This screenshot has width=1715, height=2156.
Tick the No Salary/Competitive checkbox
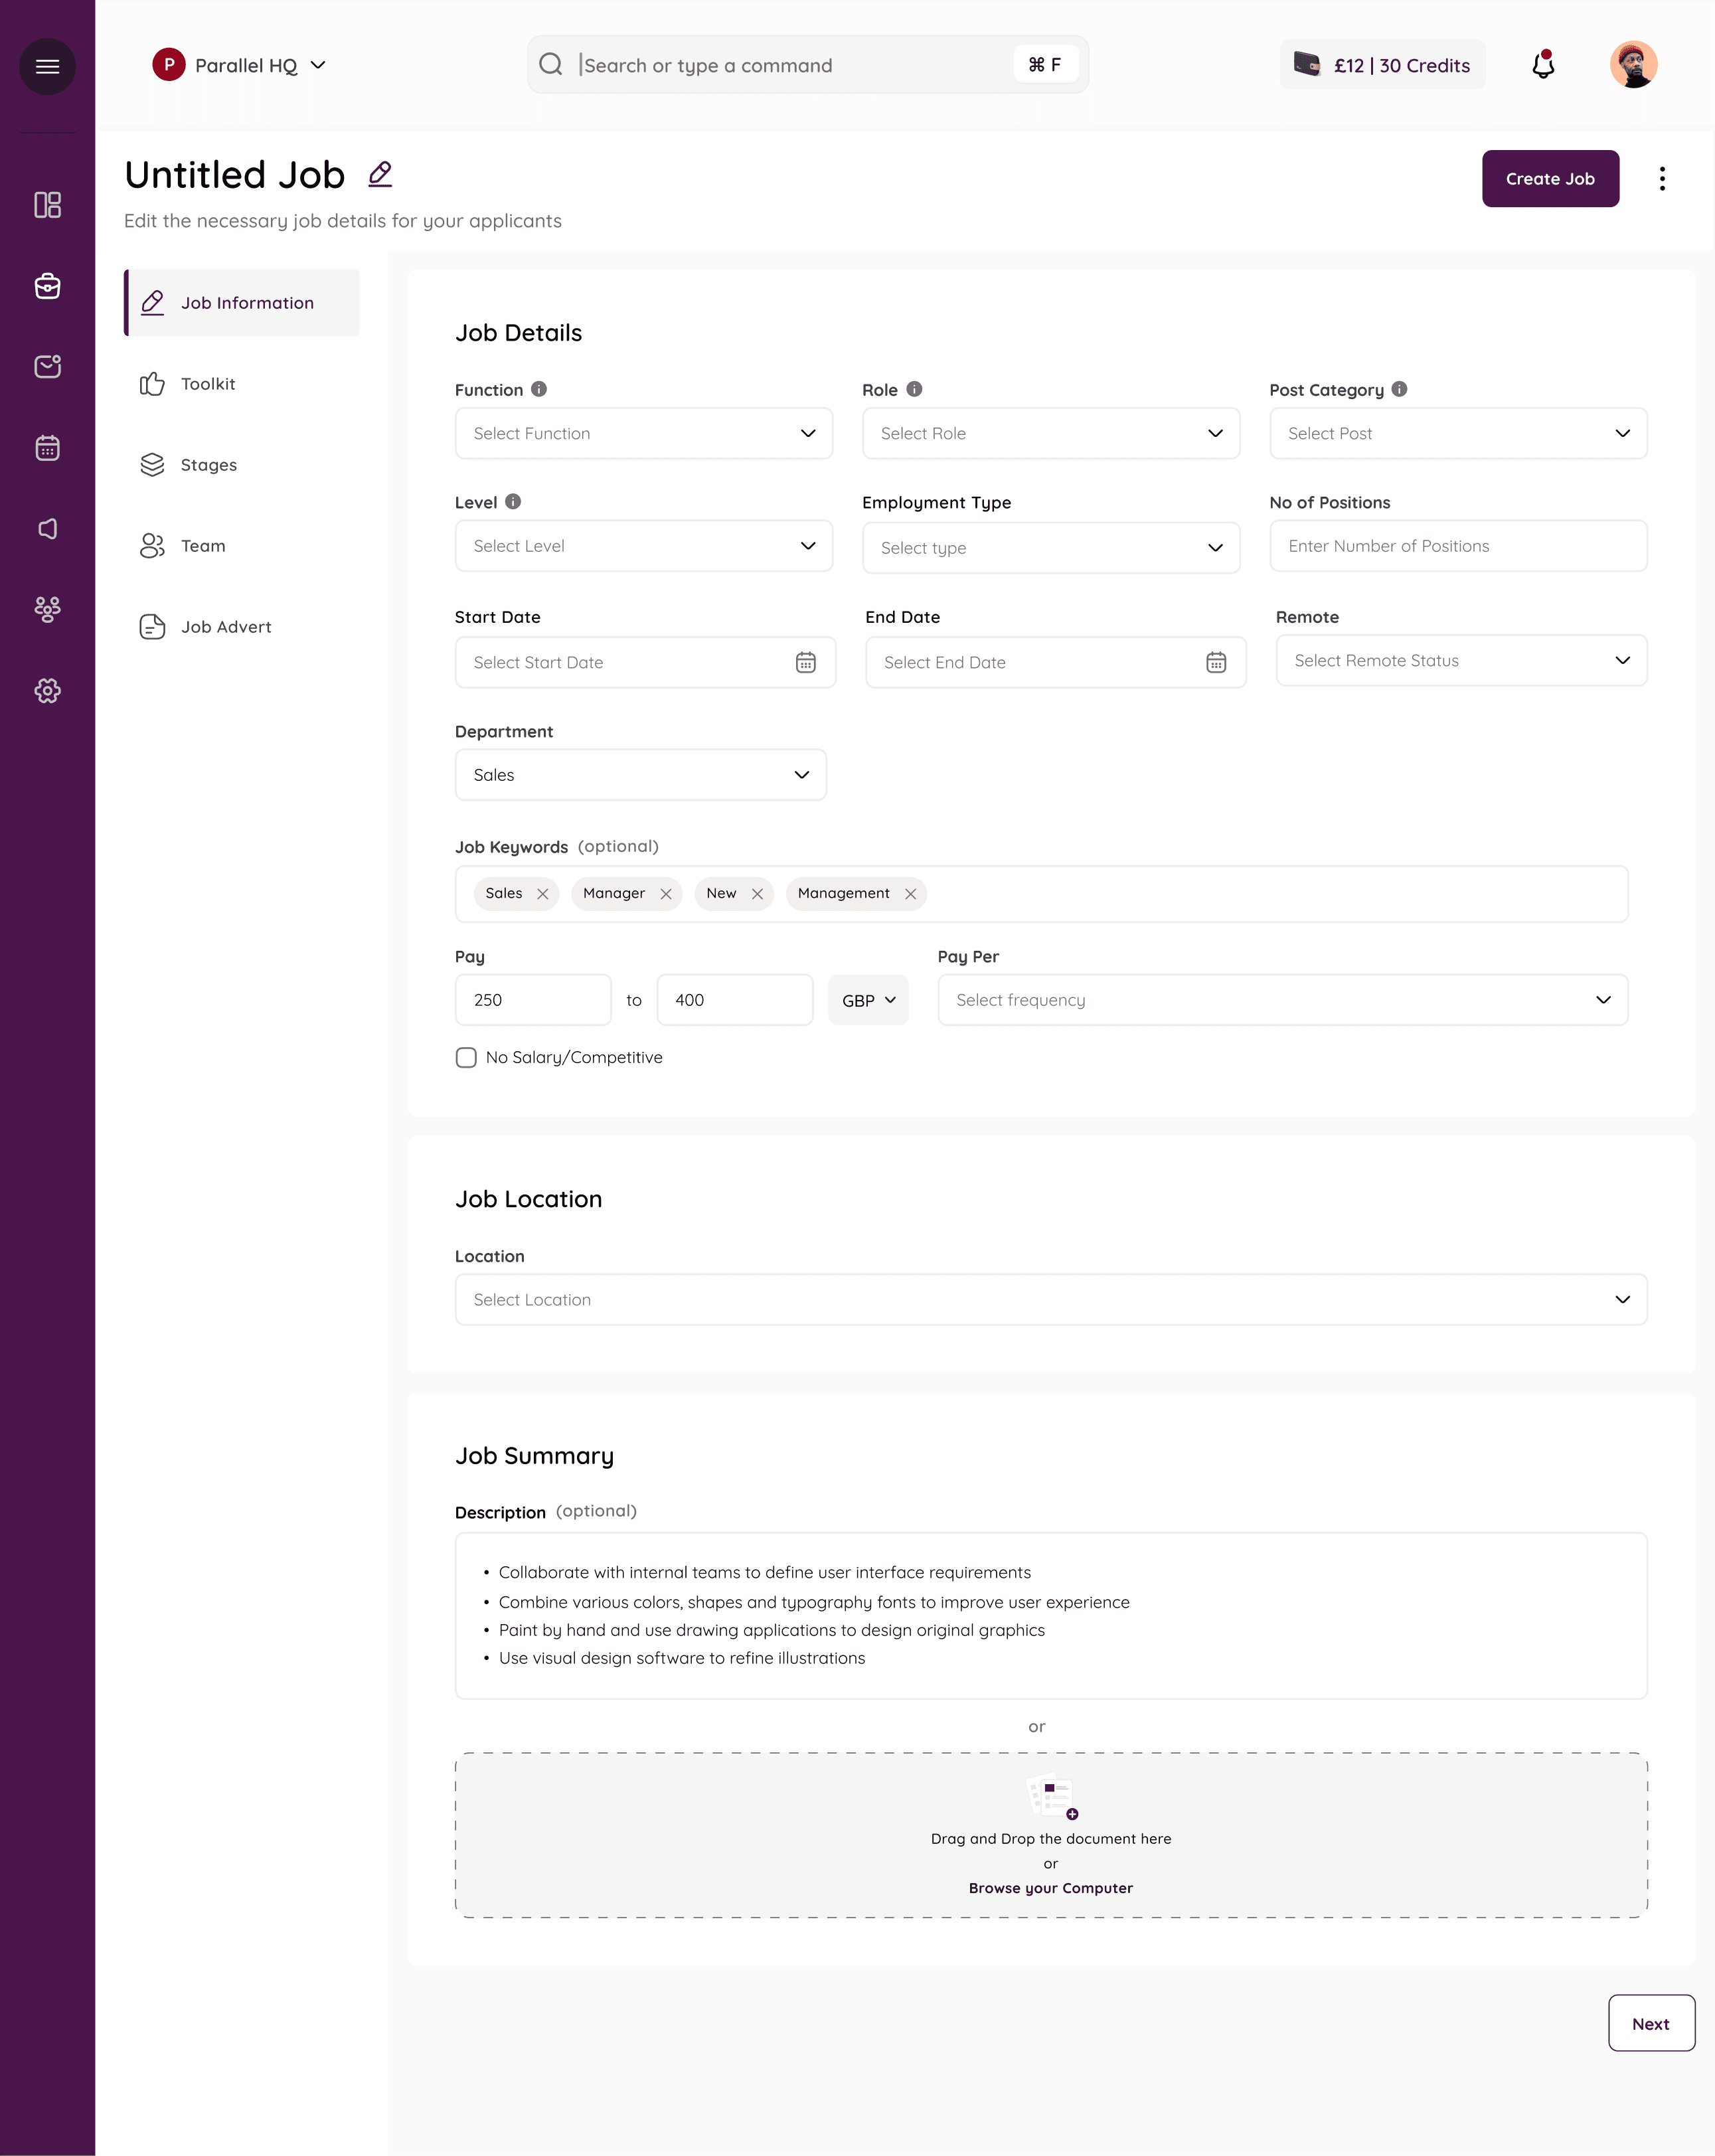pos(466,1057)
